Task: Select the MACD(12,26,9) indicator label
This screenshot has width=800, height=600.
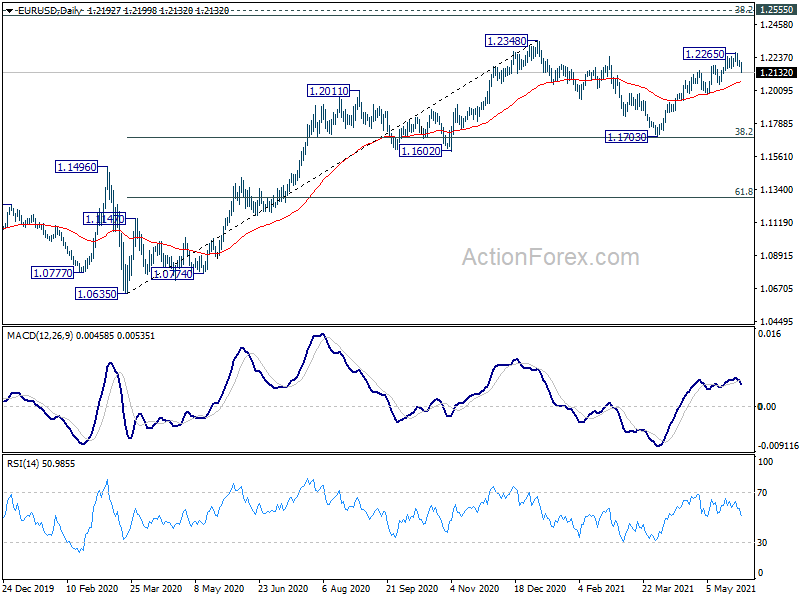Action: point(40,336)
